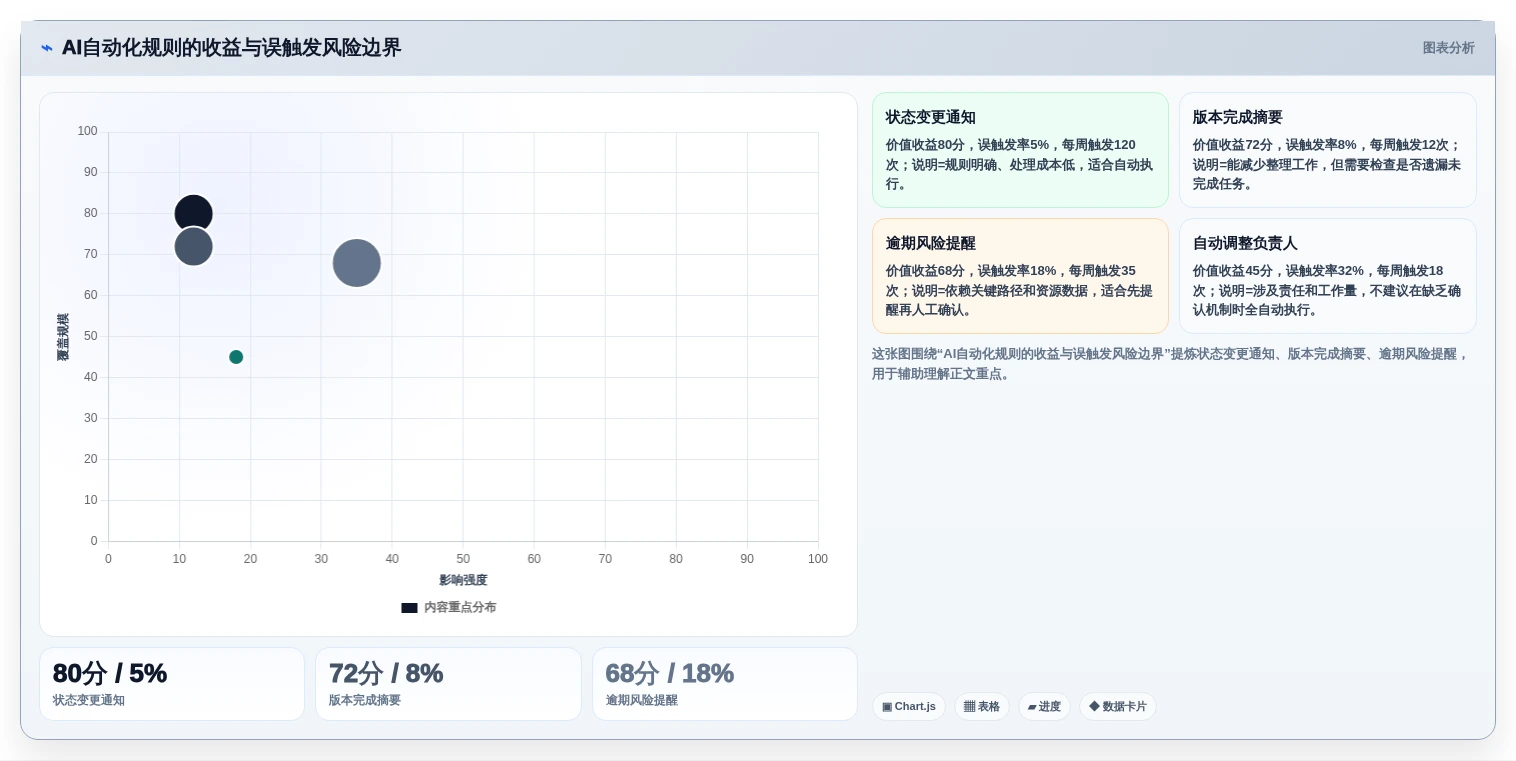Open the 自动调整负责人 info card
Screen dimensions: 1516x761
tap(1327, 276)
